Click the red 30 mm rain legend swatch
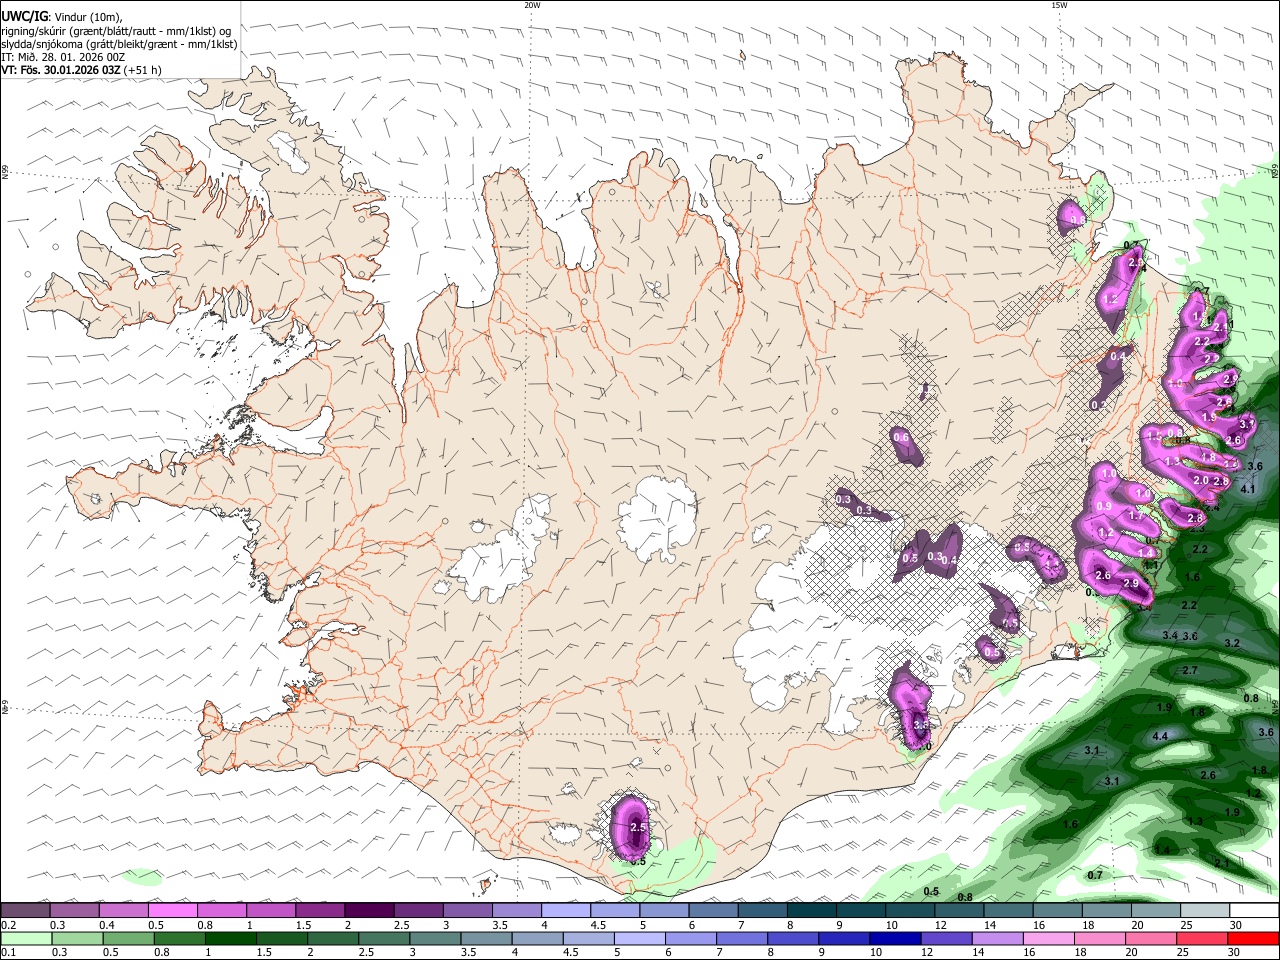The image size is (1280, 960). (1253, 938)
